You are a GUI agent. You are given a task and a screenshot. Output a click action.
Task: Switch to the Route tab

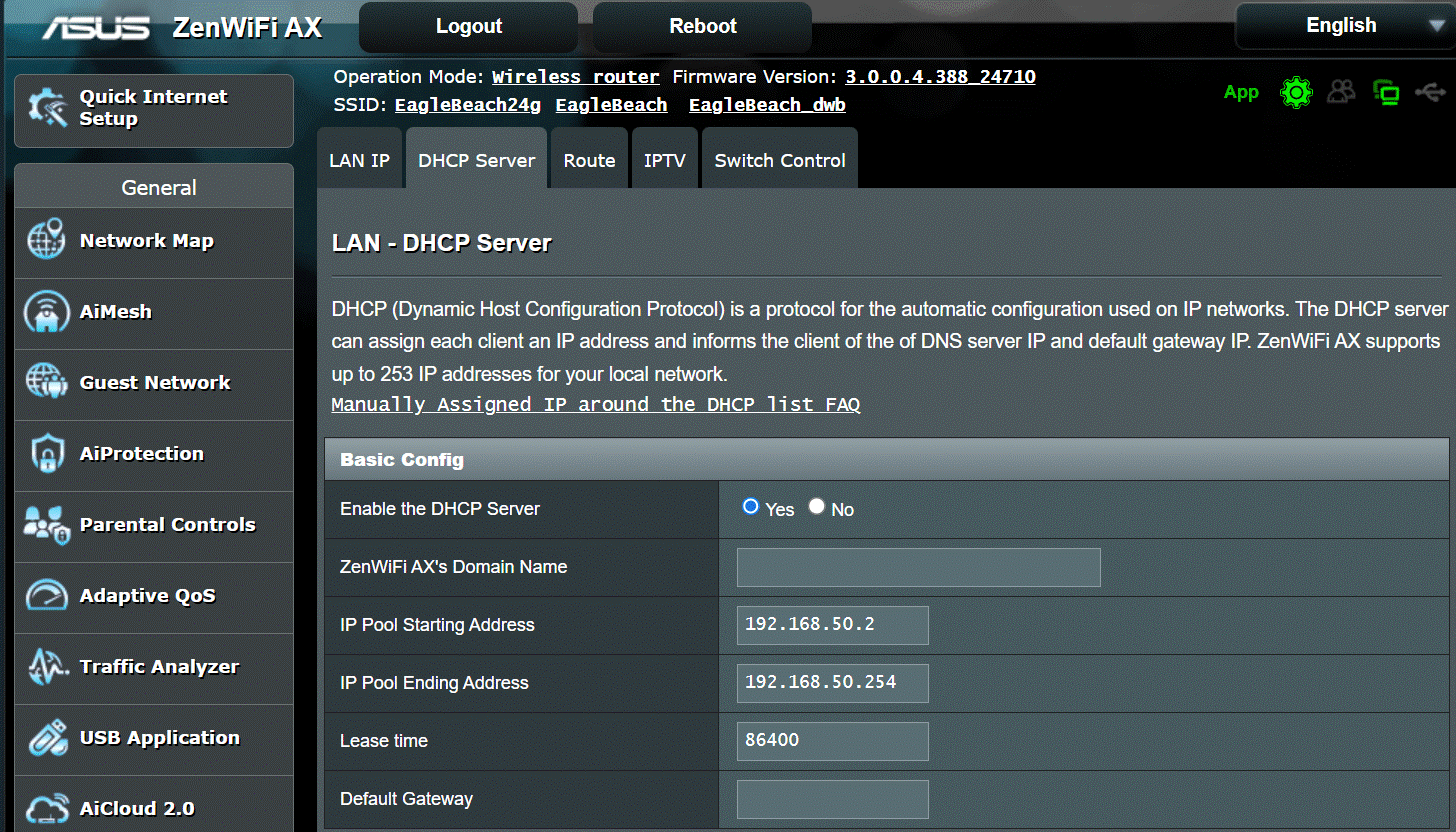click(x=589, y=160)
